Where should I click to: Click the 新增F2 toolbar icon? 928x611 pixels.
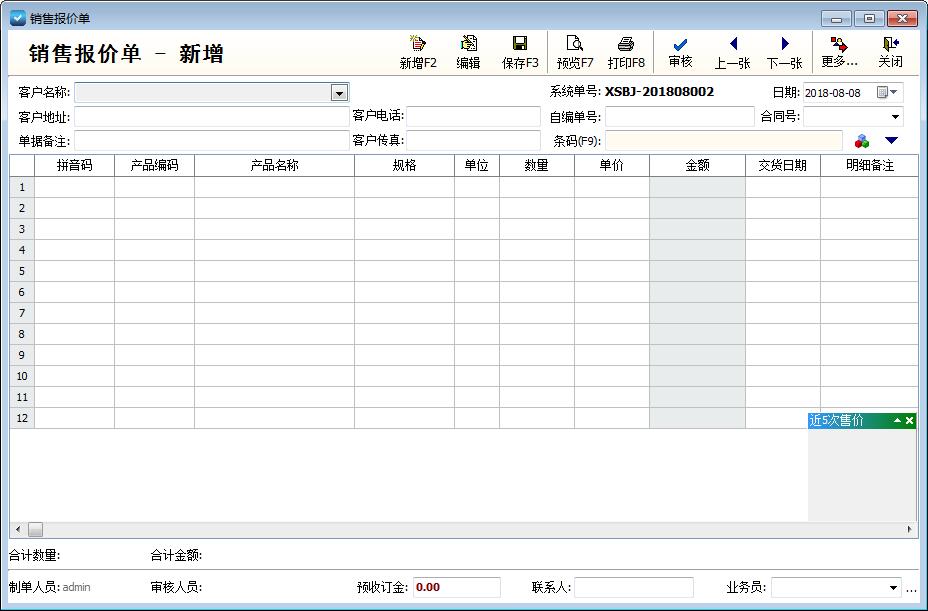418,52
